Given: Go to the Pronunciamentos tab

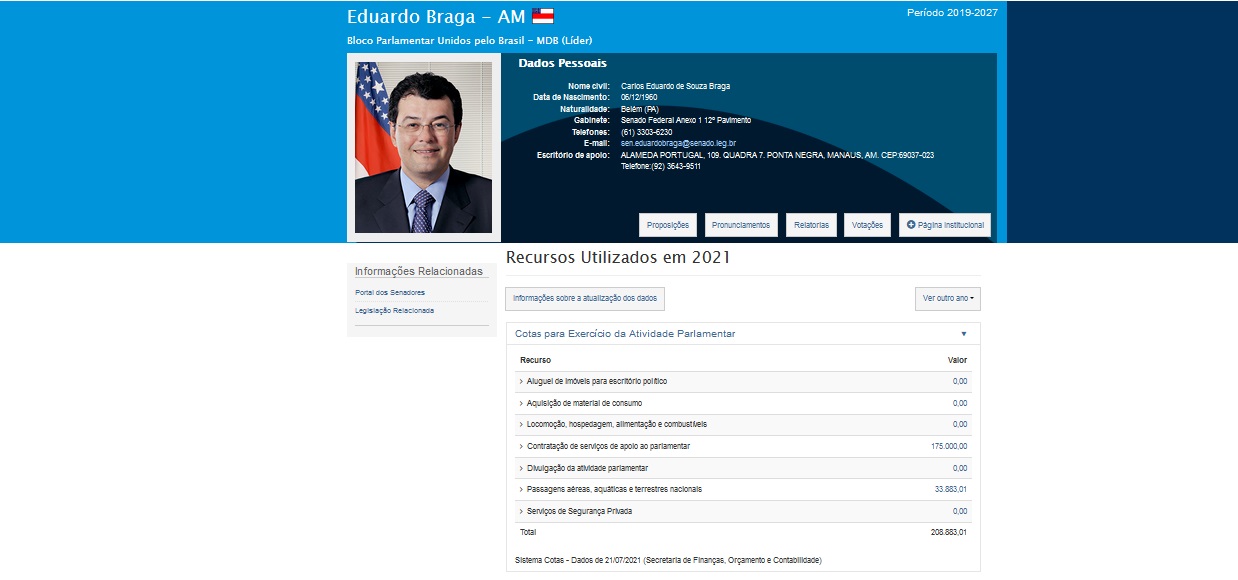Looking at the screenshot, I should coord(741,225).
